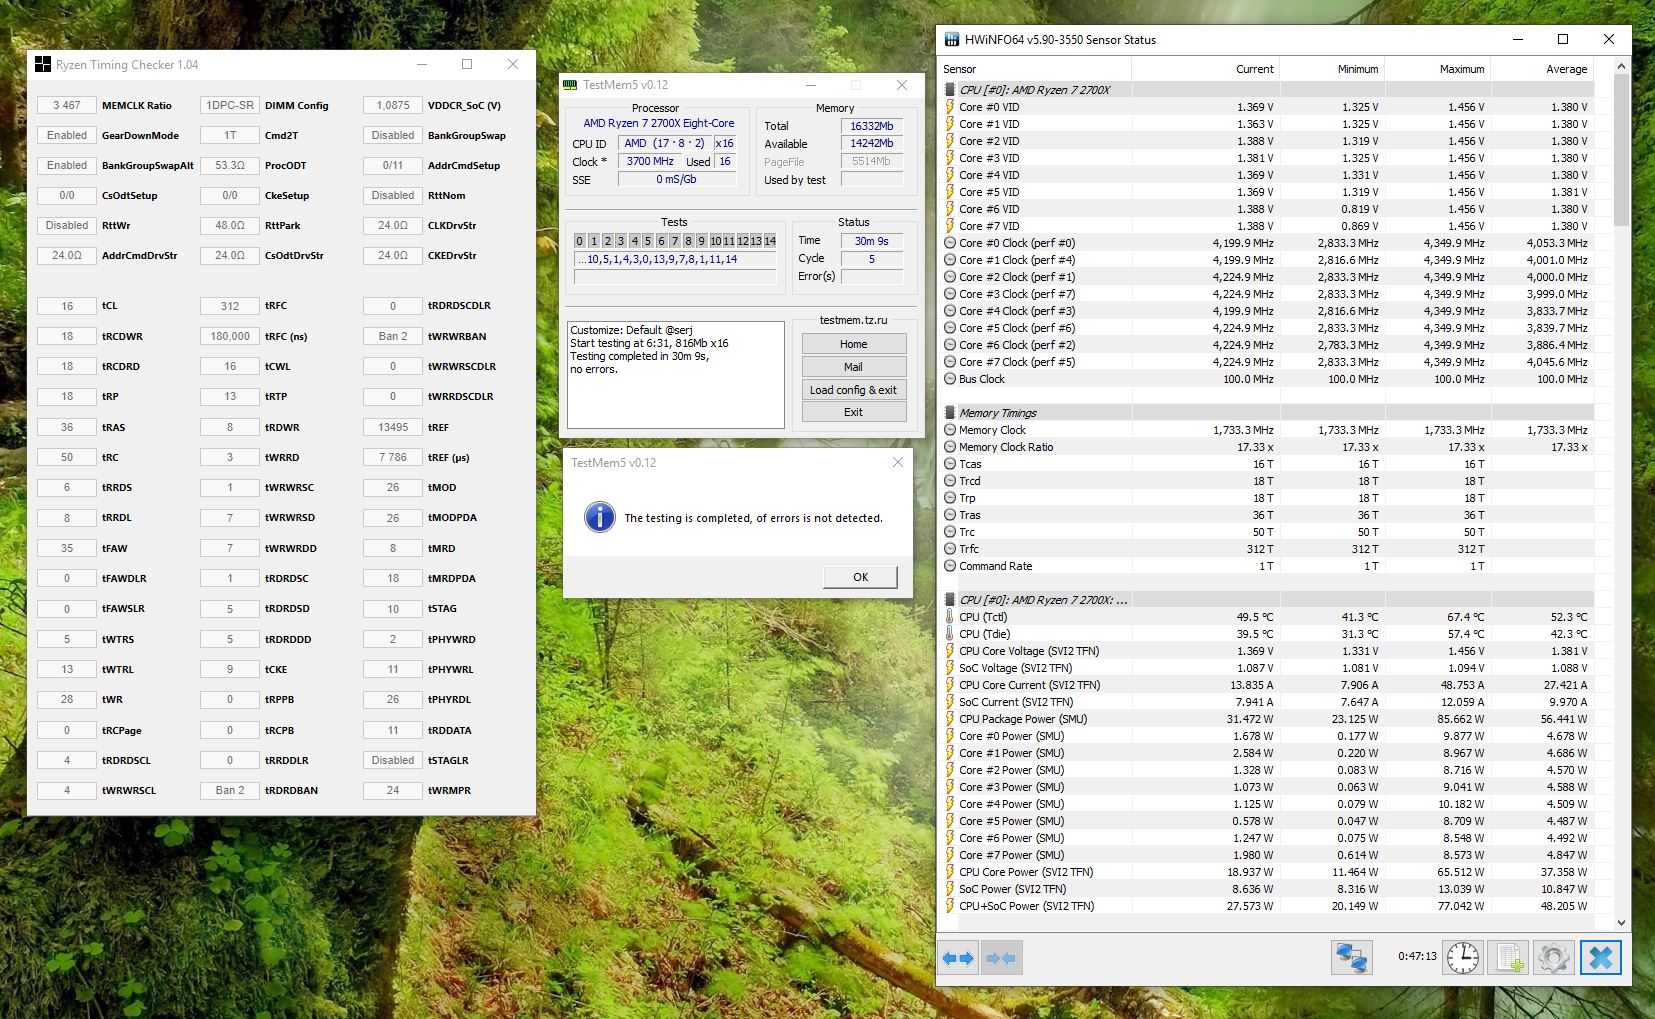Click test number 0 box in TestMem5

pyautogui.click(x=580, y=241)
